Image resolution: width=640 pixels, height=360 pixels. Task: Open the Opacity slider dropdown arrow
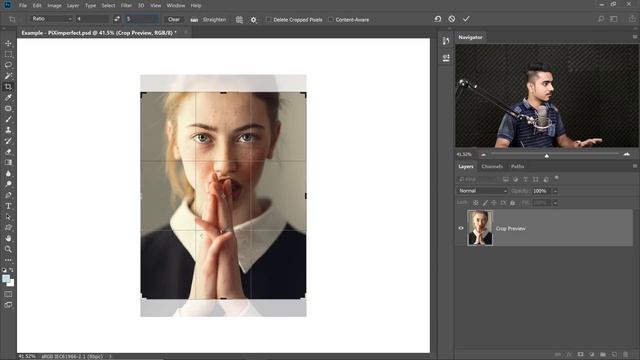point(555,191)
